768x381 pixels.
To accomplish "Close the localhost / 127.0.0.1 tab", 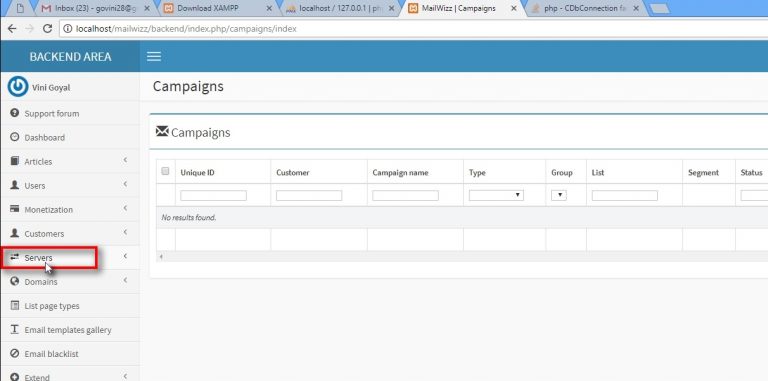I will pyautogui.click(x=391, y=8).
